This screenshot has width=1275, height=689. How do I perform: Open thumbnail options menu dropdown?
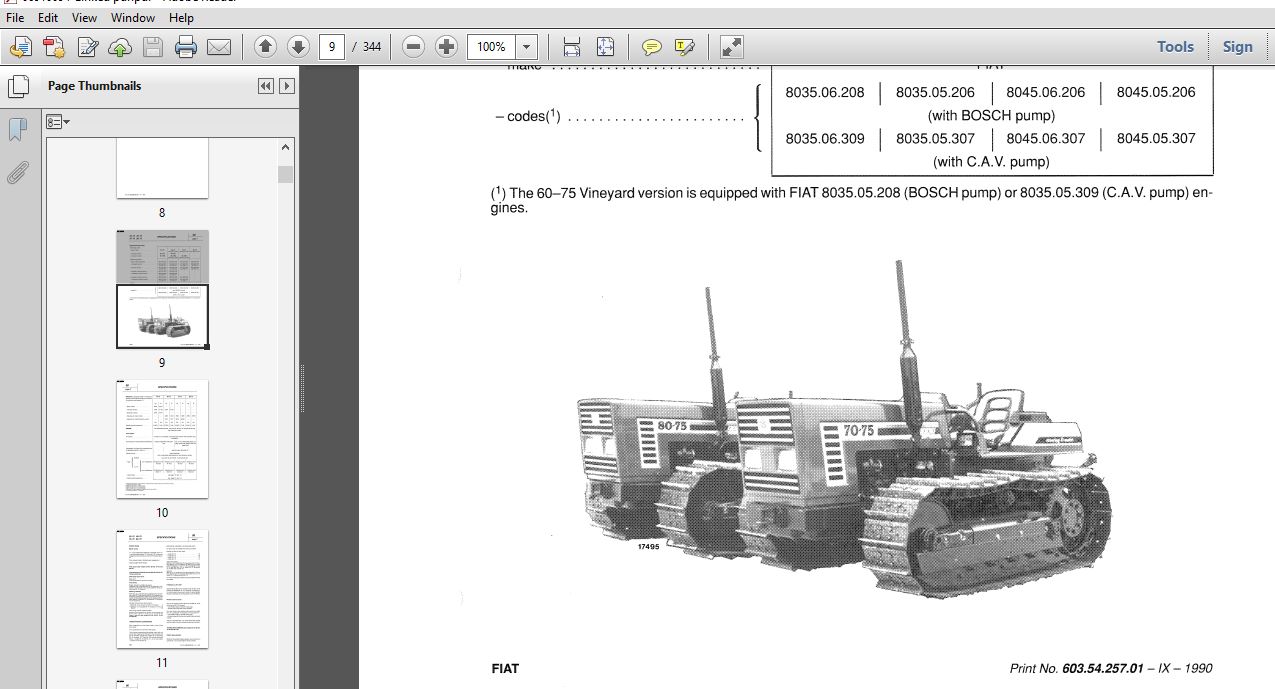59,121
